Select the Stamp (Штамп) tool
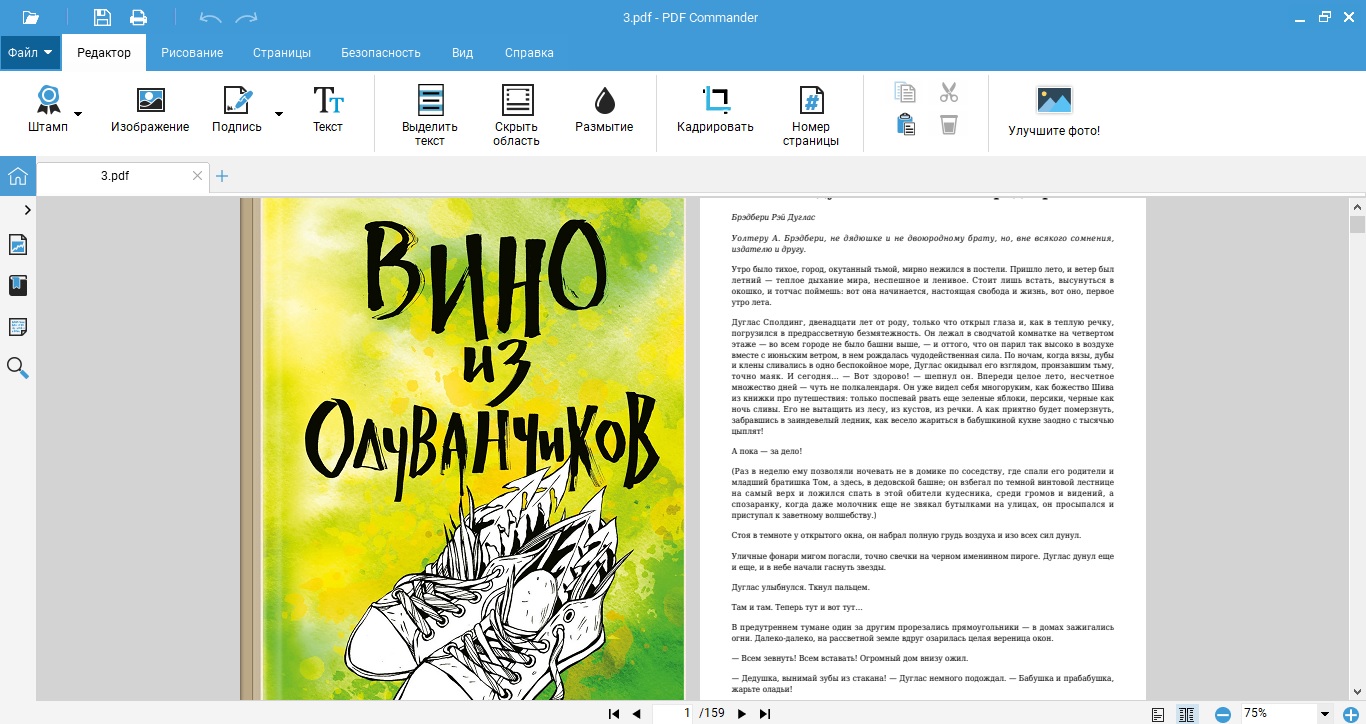Screen dimensions: 1366x724 click(48, 109)
